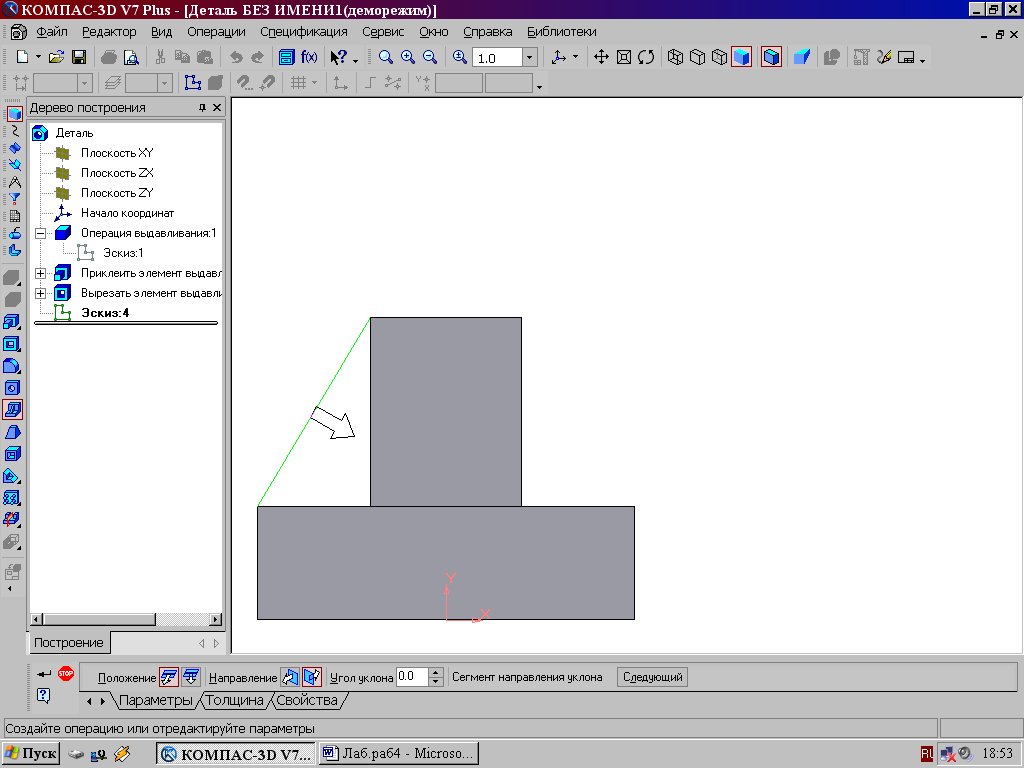The image size is (1024, 768).
Task: Increase Угол уклона spinner value
Action: point(435,672)
